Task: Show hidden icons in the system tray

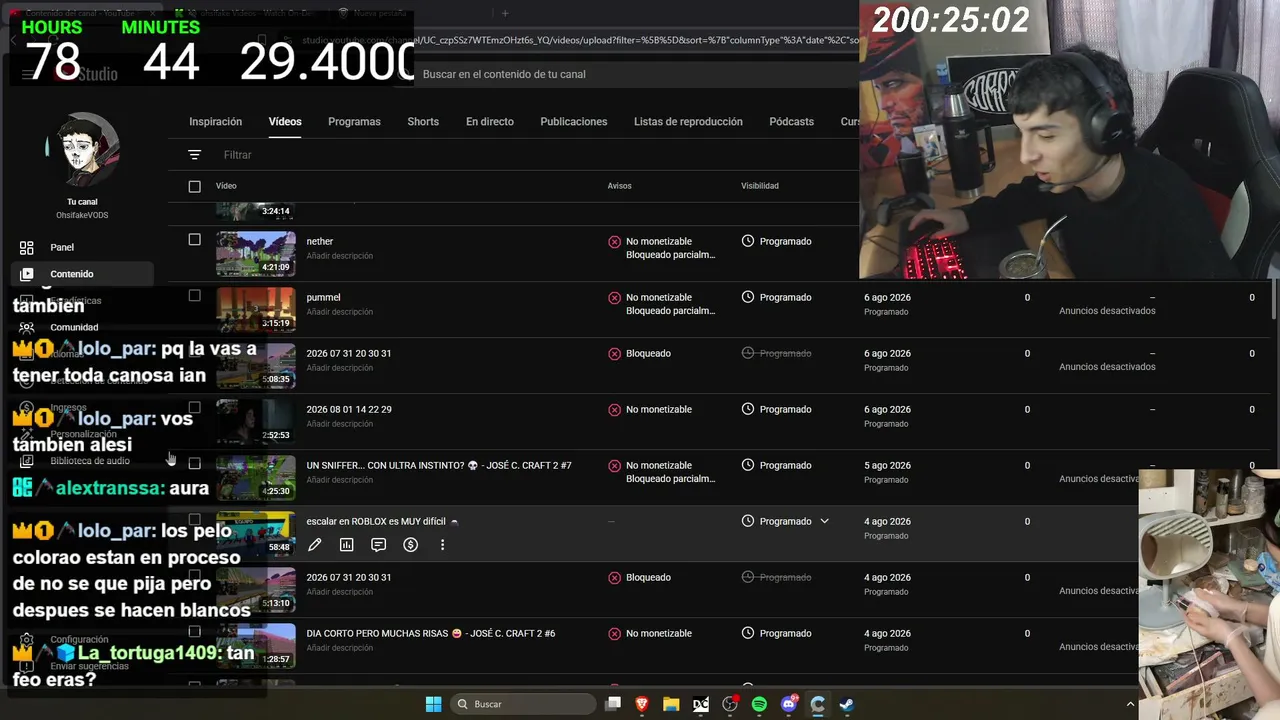Action: pos(1130,704)
